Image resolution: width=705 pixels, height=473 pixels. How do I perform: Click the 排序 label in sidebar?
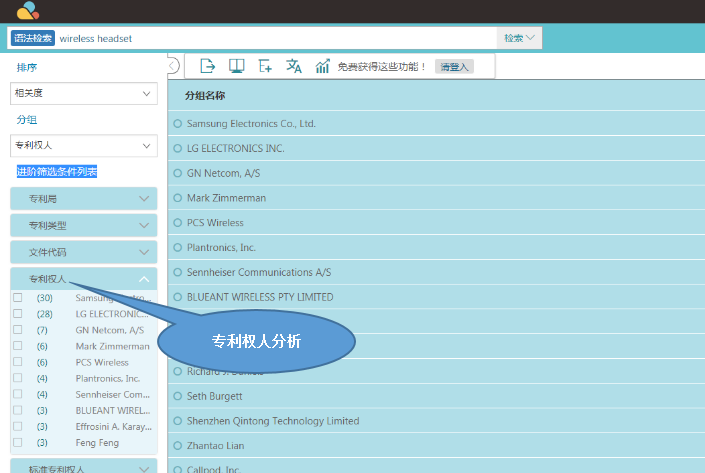point(27,67)
